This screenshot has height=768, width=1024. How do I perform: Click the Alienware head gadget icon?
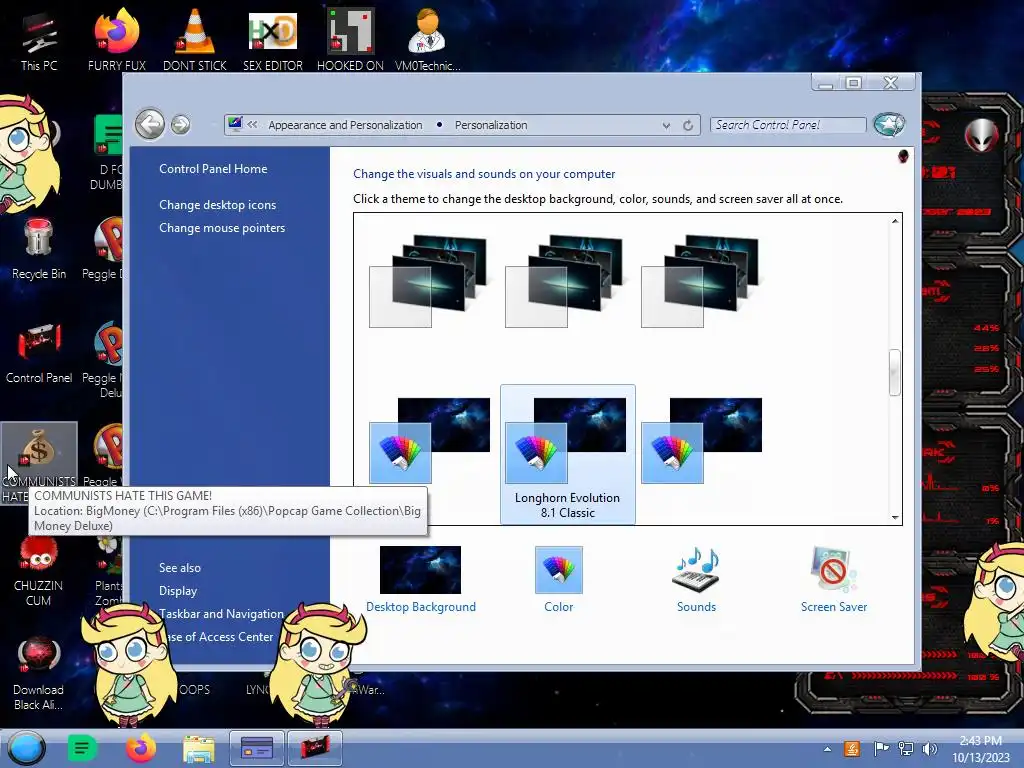coord(982,136)
